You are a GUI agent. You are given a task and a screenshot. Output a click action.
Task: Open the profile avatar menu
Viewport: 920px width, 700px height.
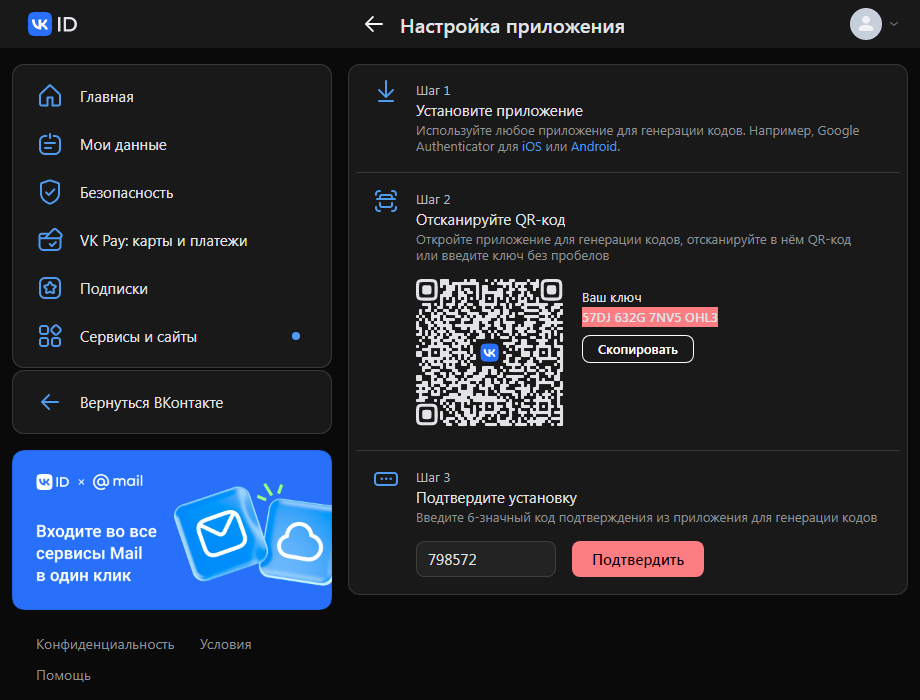tap(865, 24)
